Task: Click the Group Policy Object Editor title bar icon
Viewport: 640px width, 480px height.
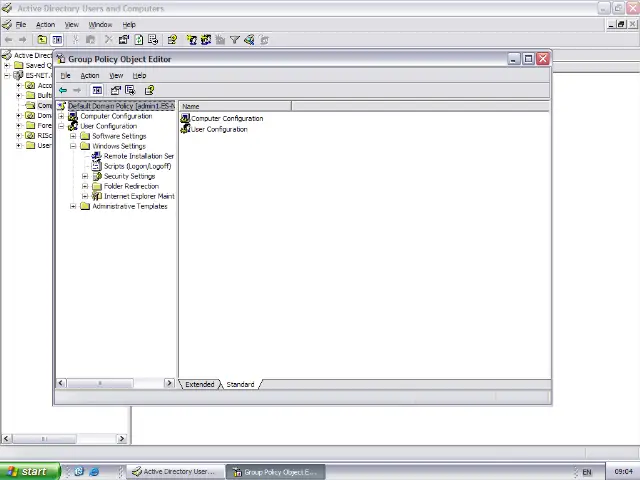Action: pos(61,59)
